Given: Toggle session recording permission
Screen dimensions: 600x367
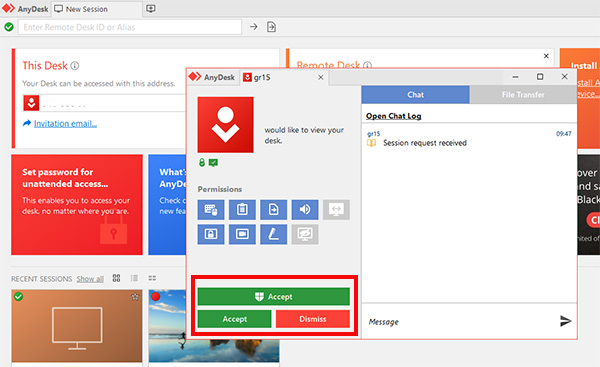Looking at the screenshot, I should coord(242,234).
